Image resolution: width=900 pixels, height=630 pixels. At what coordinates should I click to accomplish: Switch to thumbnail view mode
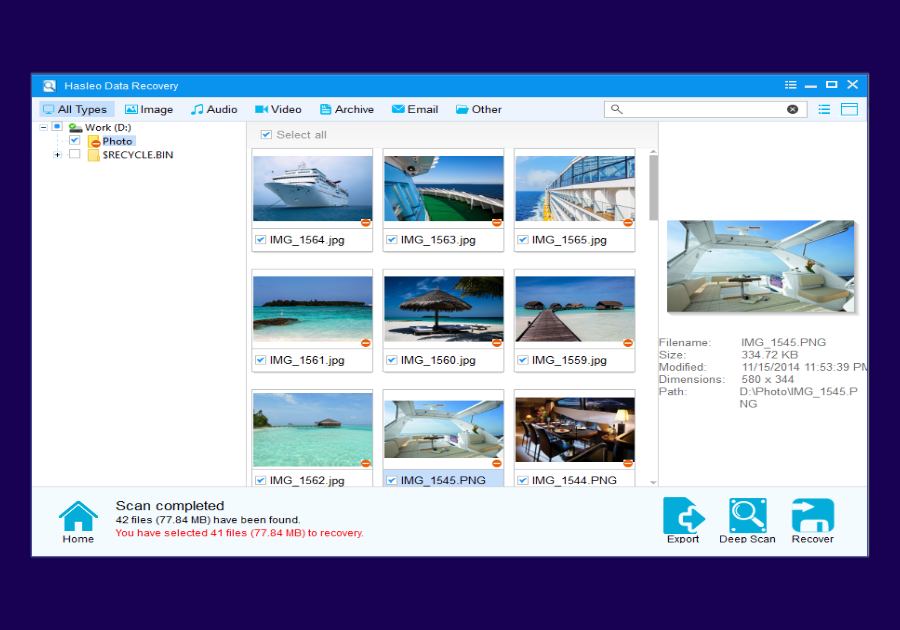849,109
